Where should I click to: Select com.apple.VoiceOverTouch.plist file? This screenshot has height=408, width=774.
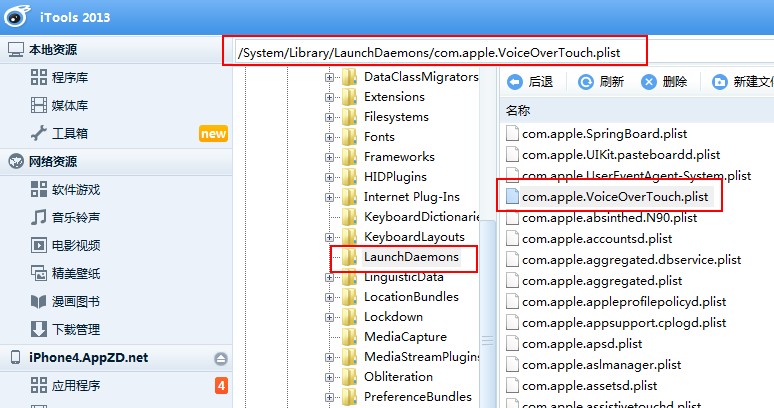tap(615, 196)
